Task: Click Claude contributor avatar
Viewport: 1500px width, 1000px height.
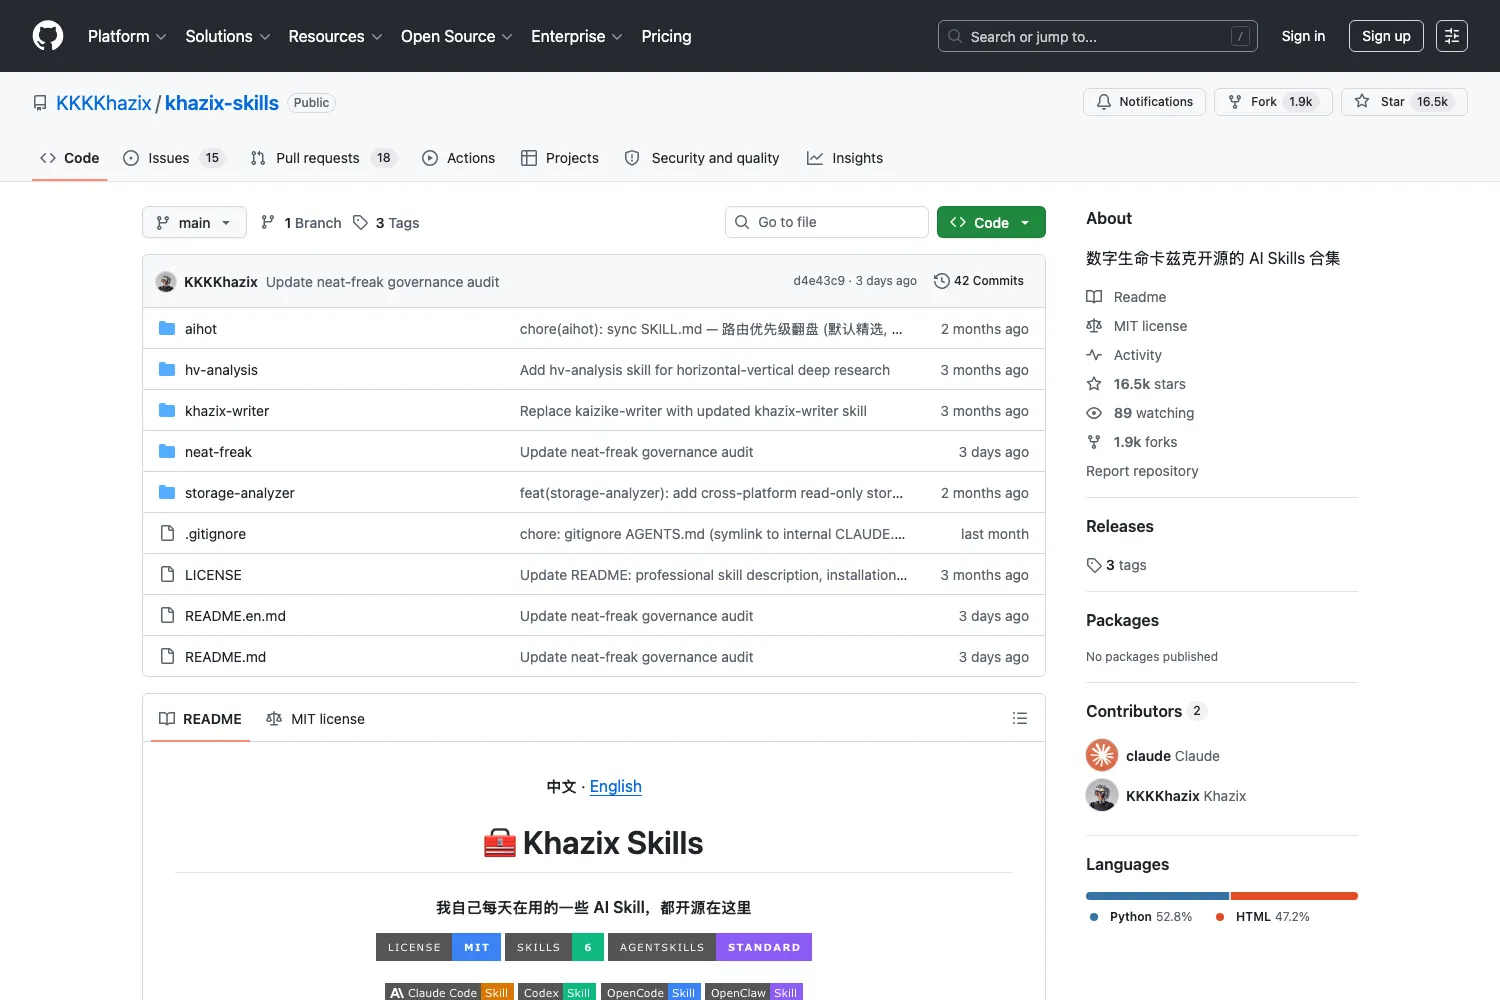Action: point(1102,755)
